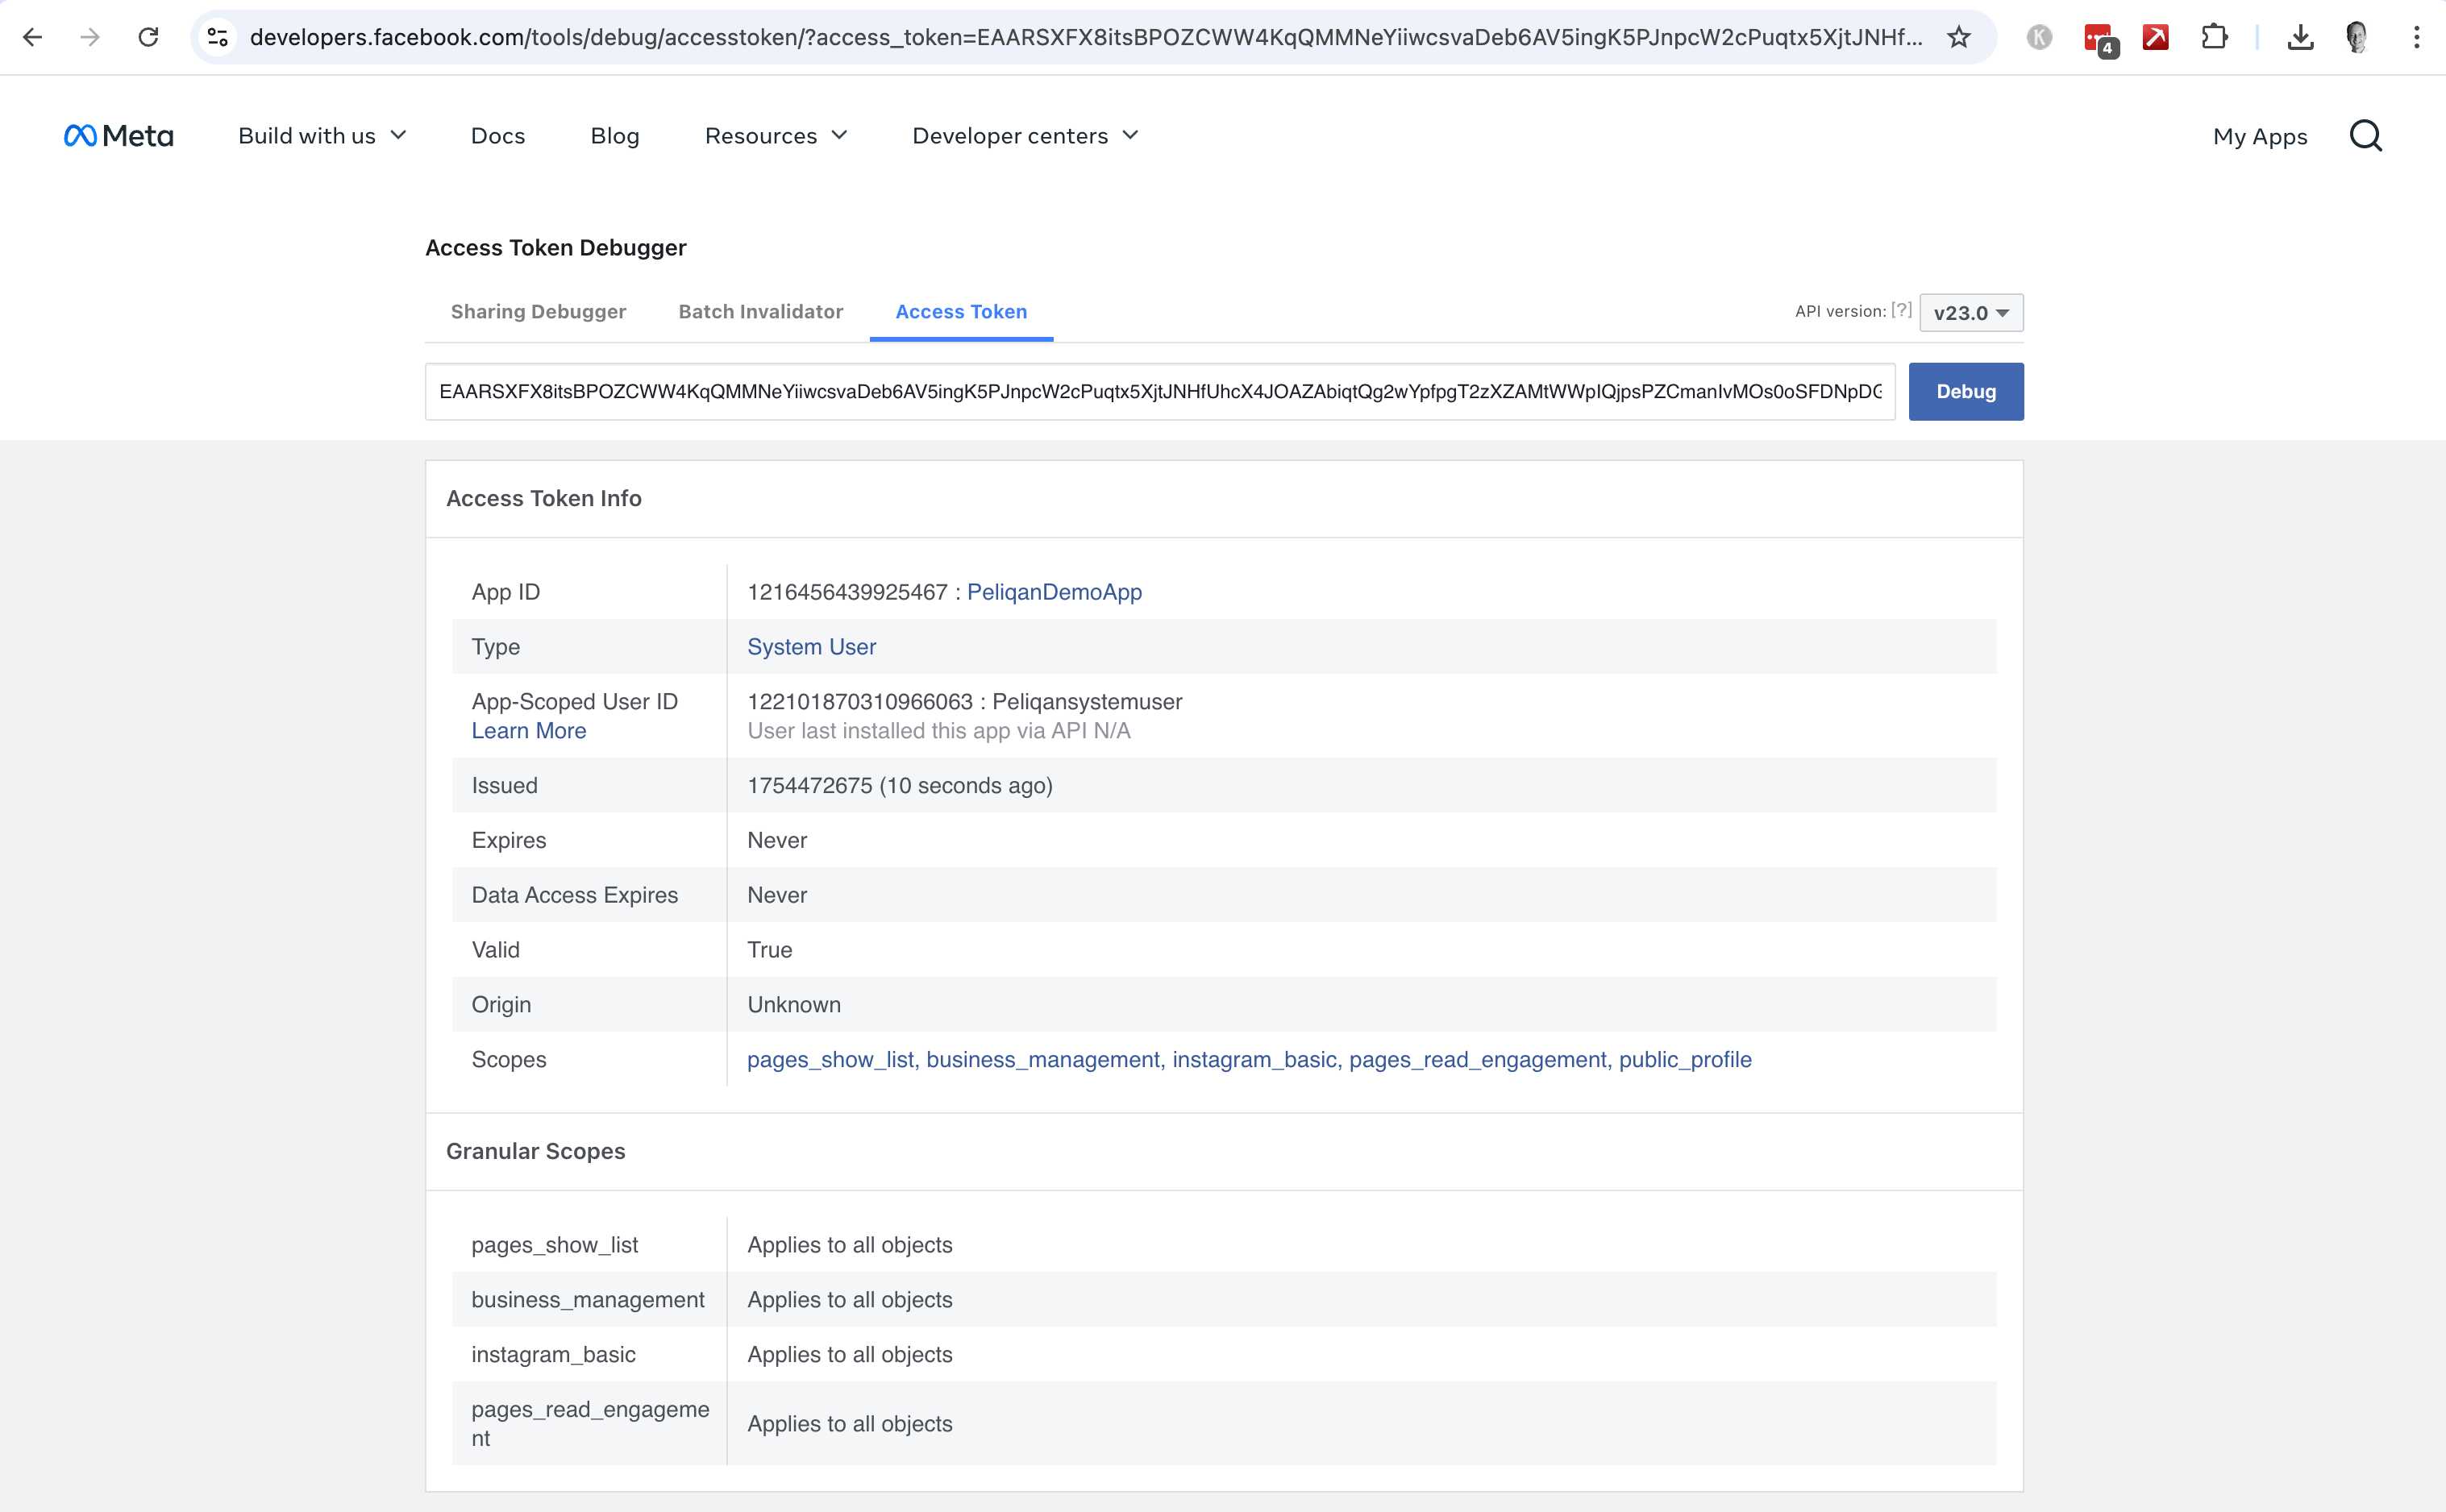
Task: Click the public_profile scope link
Action: coord(1685,1060)
